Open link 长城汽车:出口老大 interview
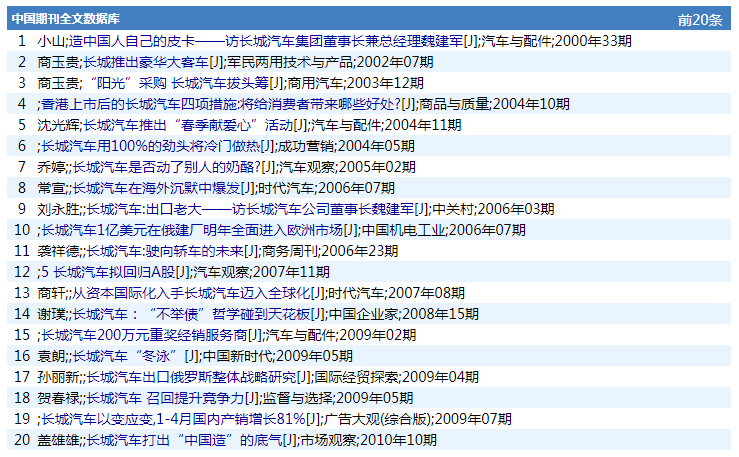Screen dimensions: 739x457 (x=250, y=209)
